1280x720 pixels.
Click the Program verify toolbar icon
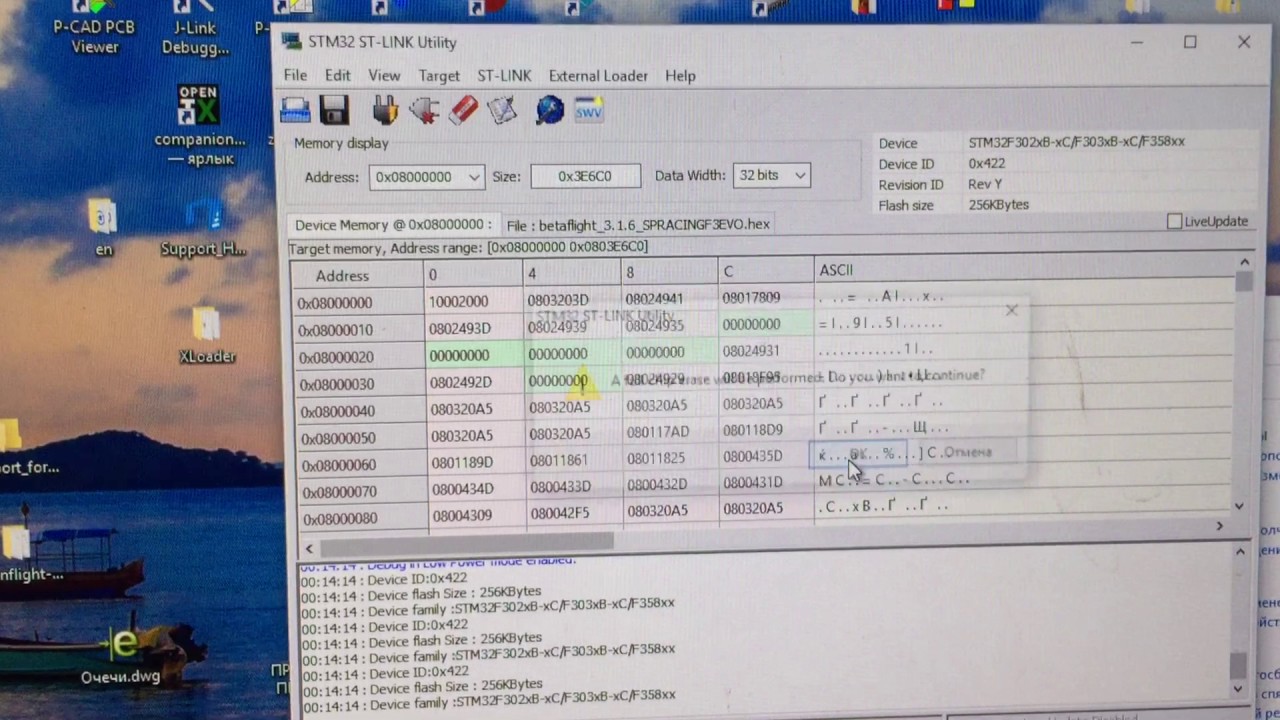(x=502, y=110)
